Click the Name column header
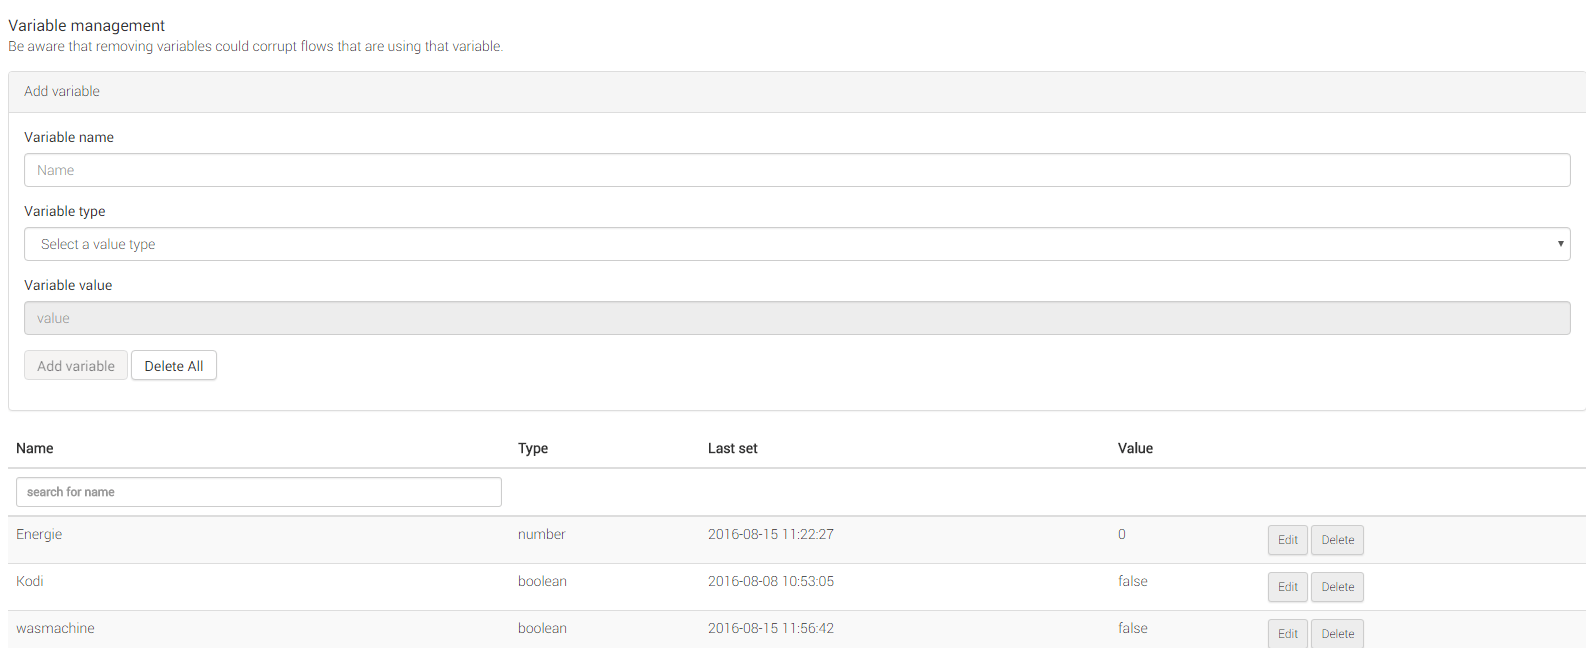The width and height of the screenshot is (1586, 648). point(35,448)
